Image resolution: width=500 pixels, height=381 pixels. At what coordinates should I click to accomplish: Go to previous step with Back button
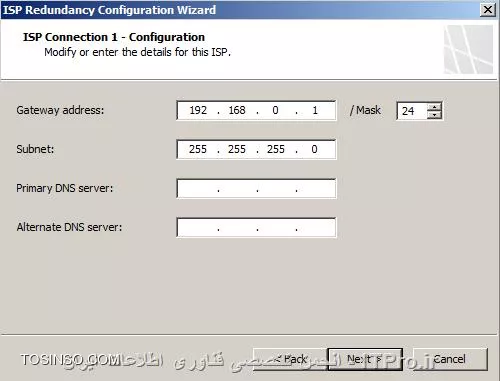(290, 359)
